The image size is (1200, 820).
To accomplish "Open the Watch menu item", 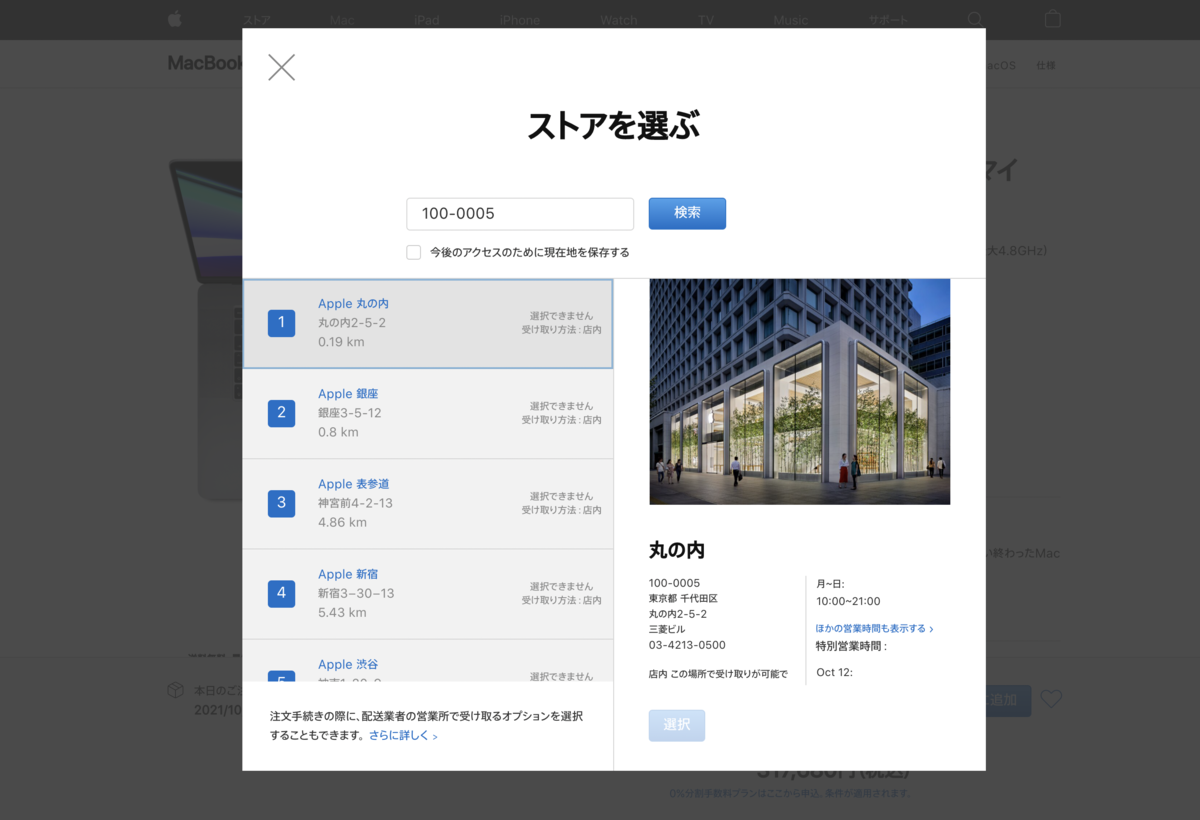I will click(x=619, y=20).
